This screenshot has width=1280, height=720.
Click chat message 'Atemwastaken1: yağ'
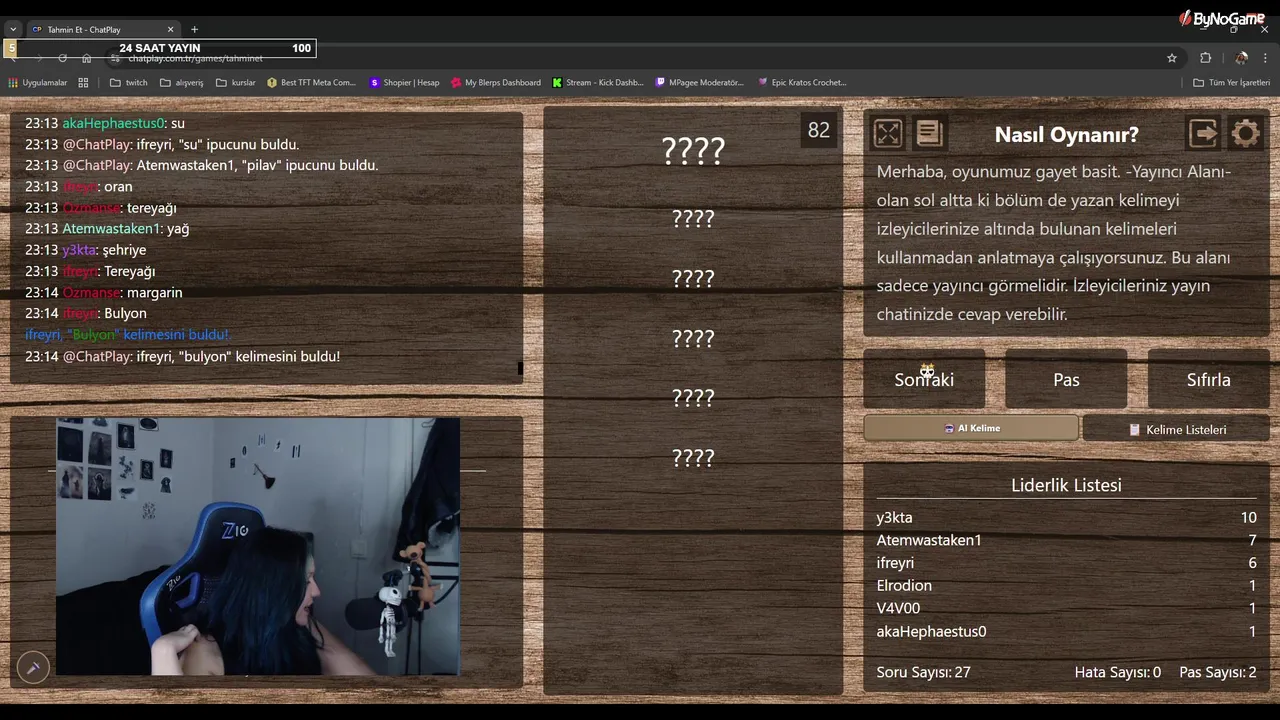pos(107,228)
